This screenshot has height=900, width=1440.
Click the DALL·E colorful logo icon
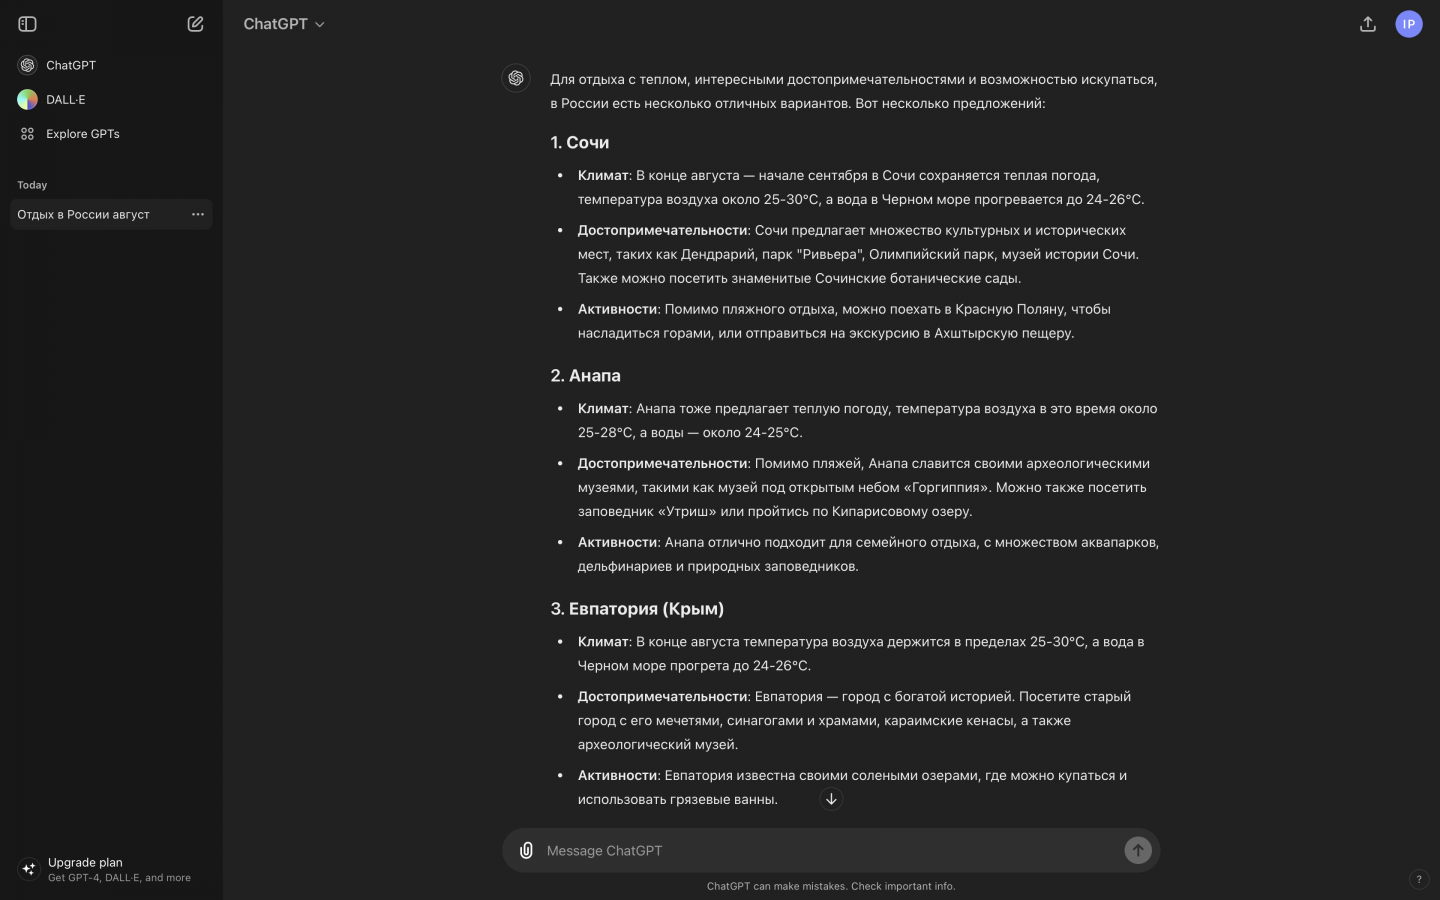click(x=28, y=99)
